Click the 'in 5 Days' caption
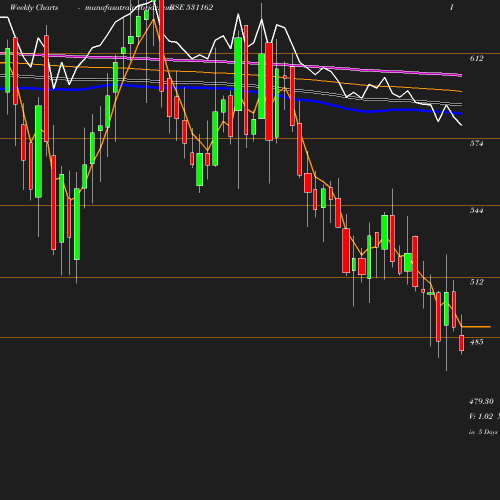The image size is (500, 500). click(483, 432)
